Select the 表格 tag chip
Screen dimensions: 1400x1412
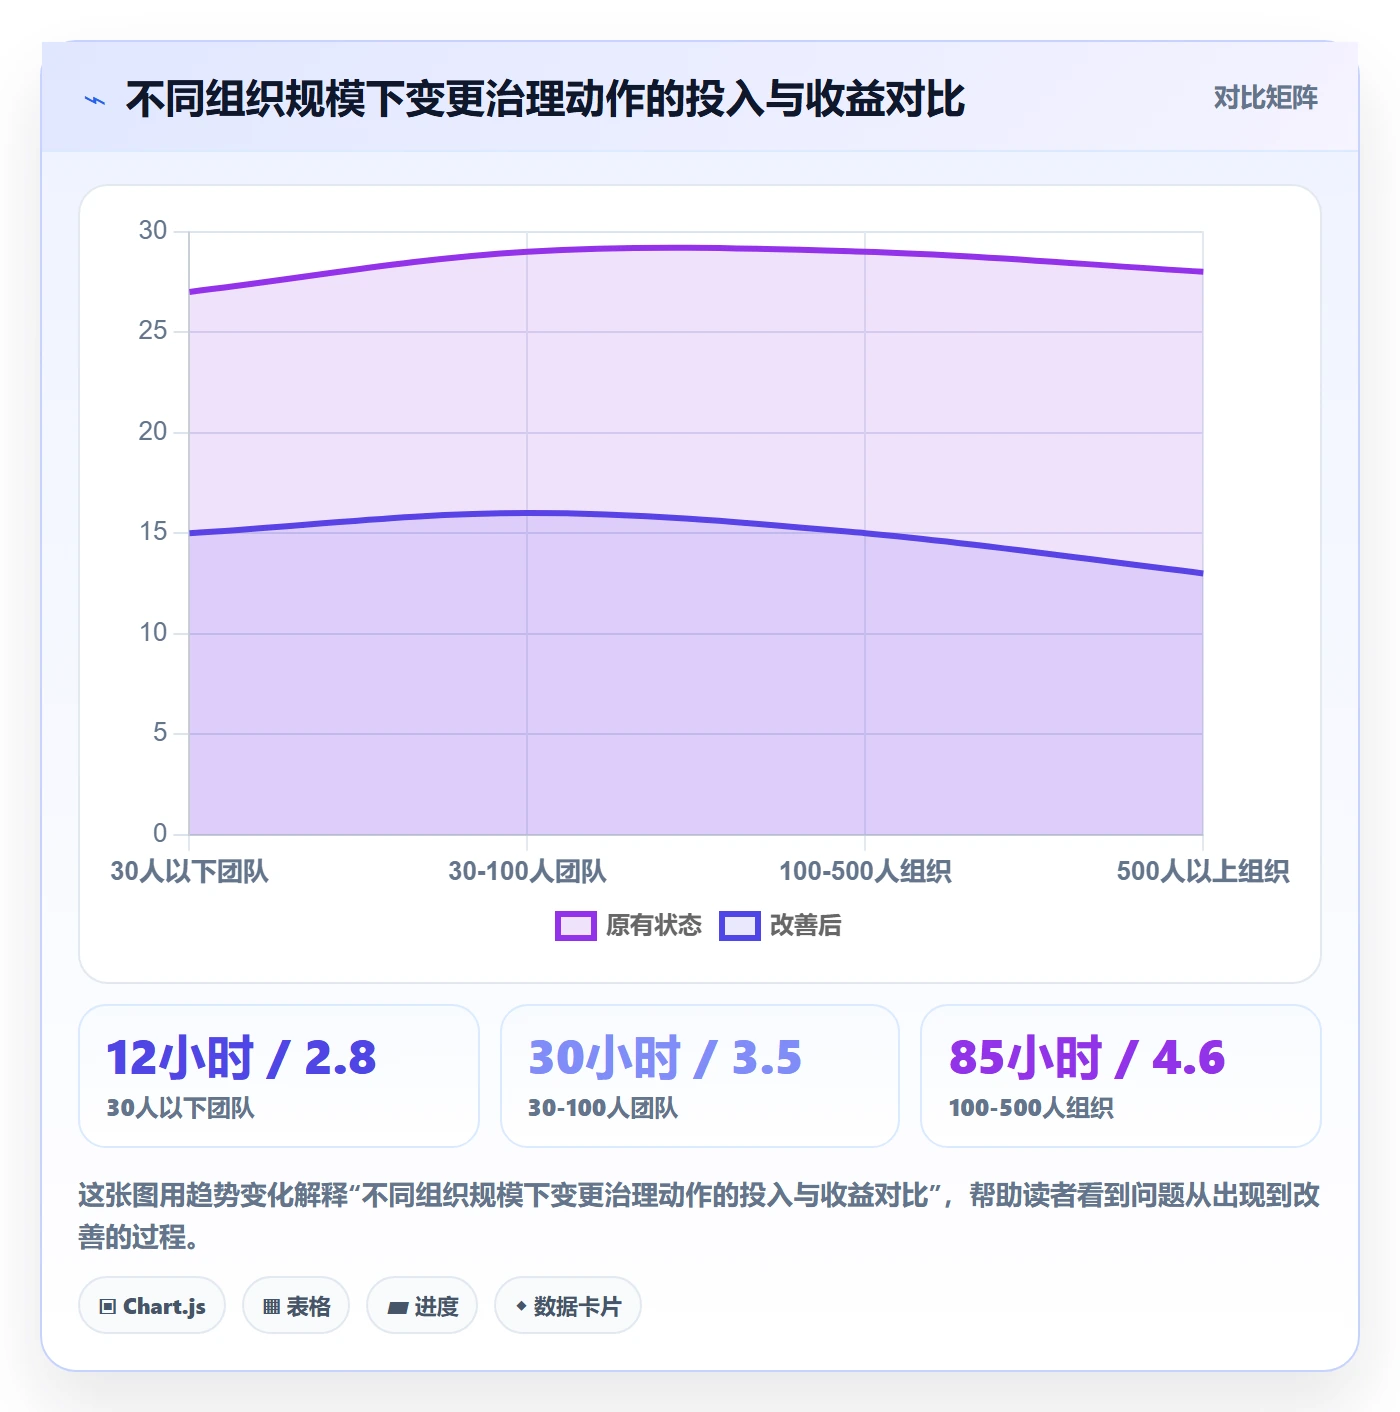pyautogui.click(x=296, y=1306)
